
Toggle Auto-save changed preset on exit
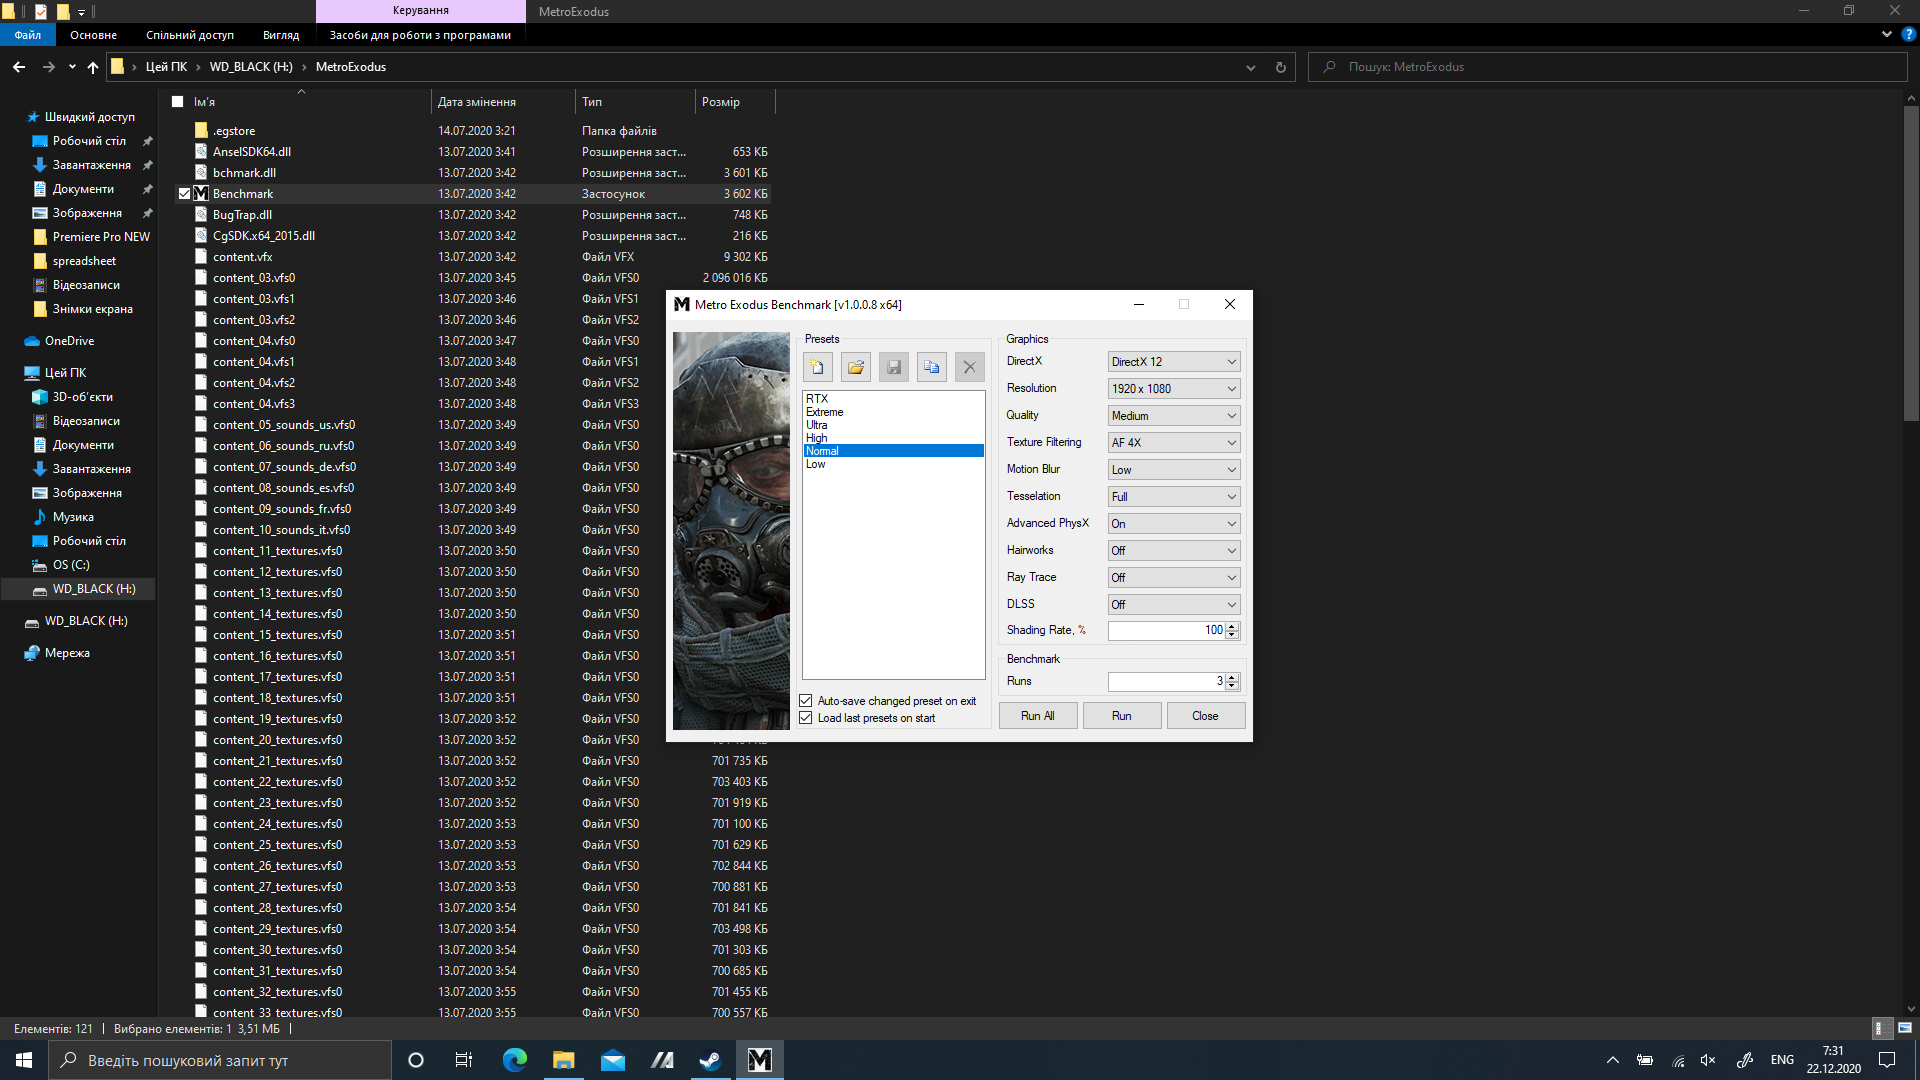pos(806,701)
